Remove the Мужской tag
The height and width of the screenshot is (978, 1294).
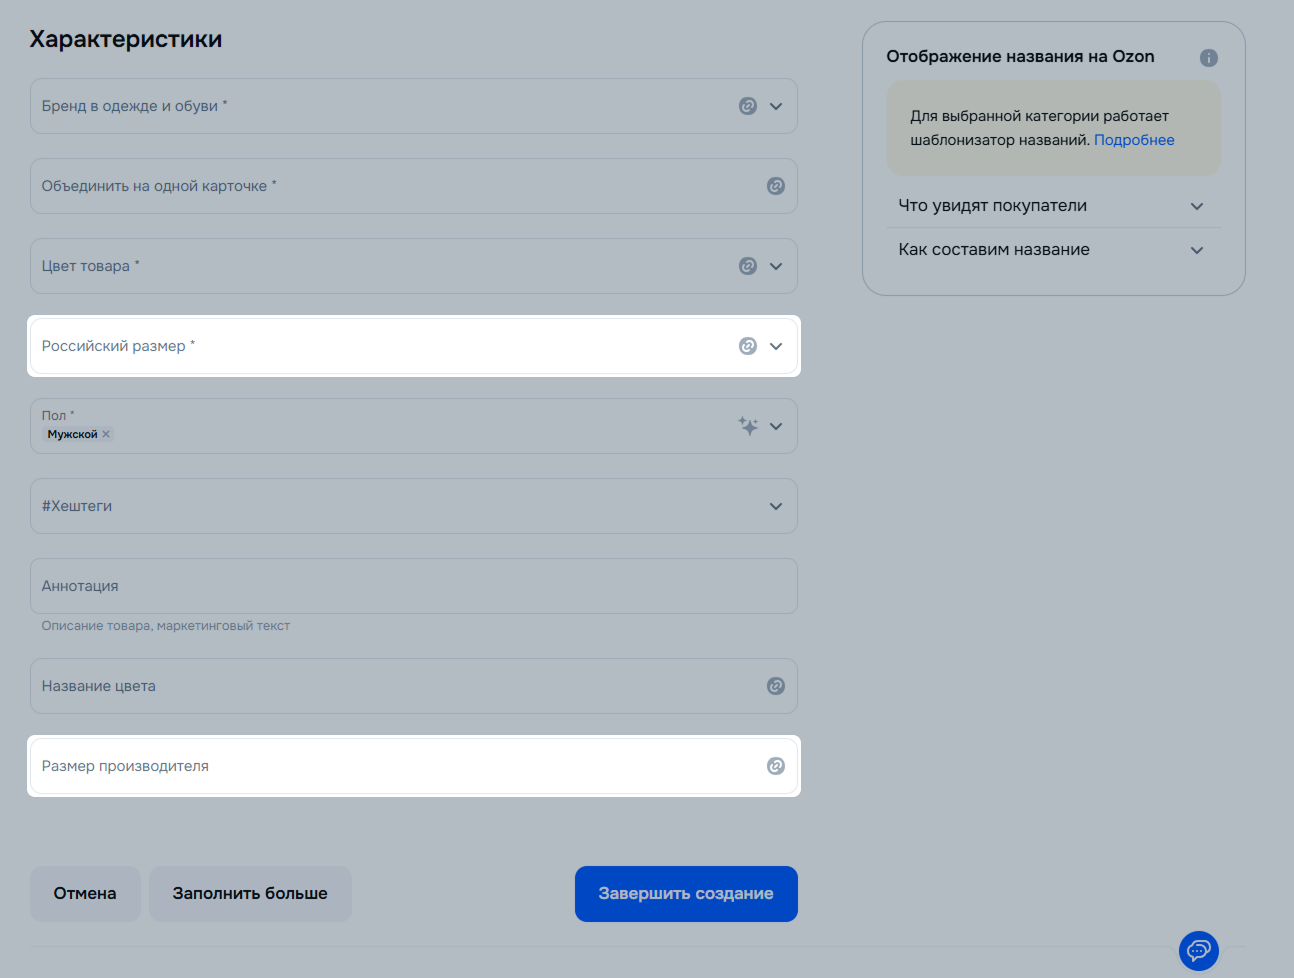click(x=106, y=434)
